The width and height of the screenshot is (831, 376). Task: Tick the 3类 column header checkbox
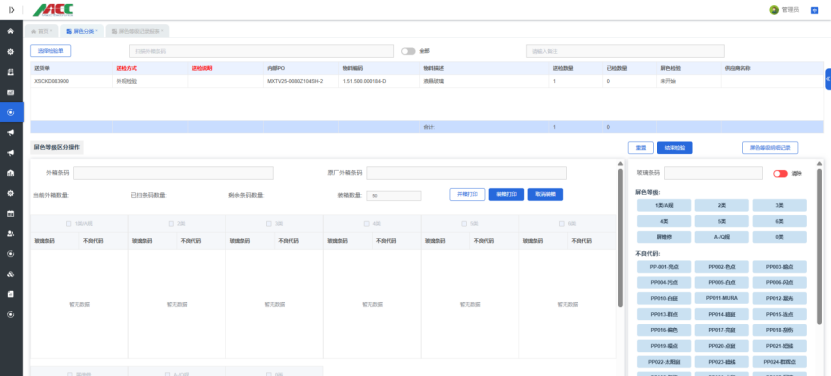pos(269,224)
